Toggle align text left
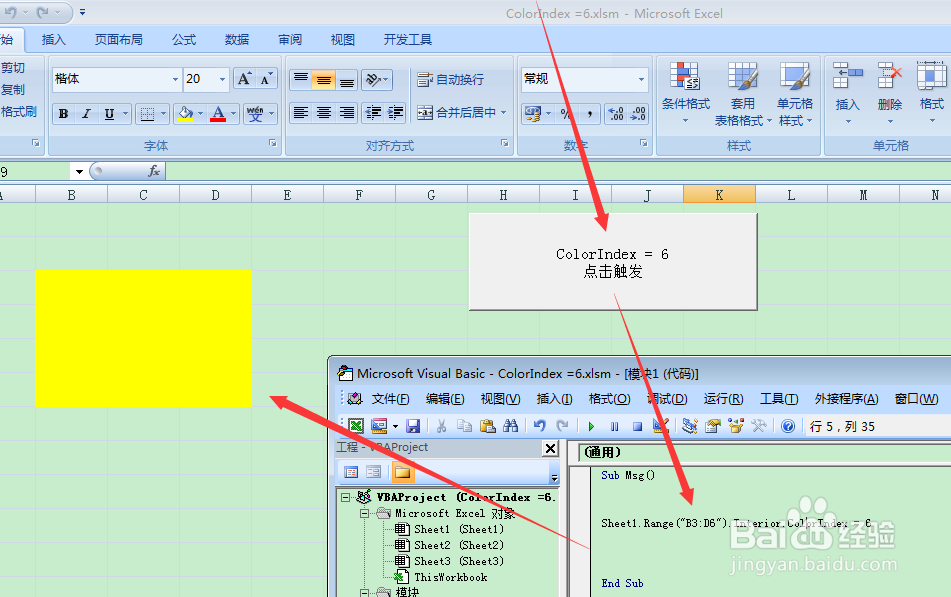 coord(301,113)
